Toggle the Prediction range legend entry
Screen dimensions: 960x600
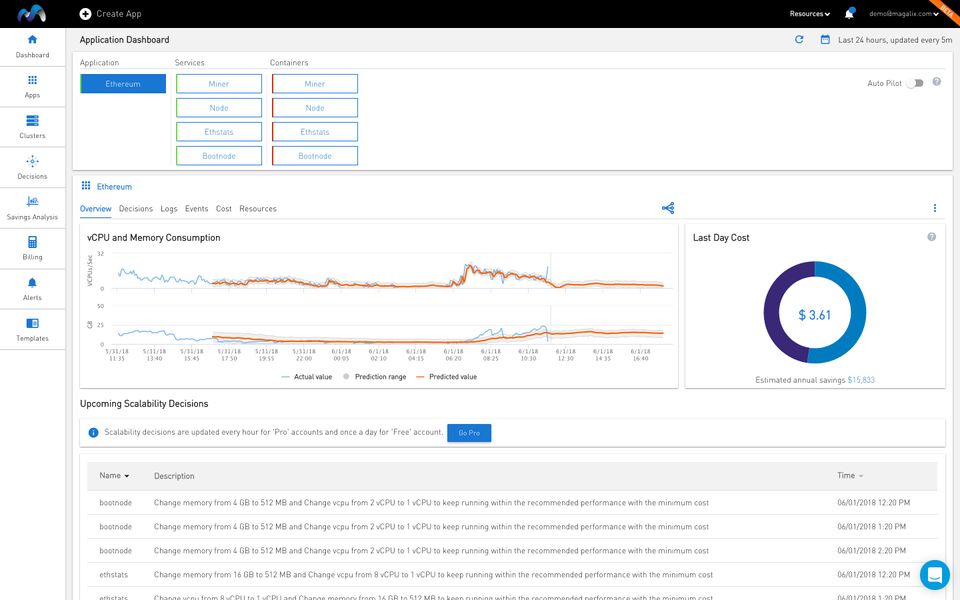374,377
